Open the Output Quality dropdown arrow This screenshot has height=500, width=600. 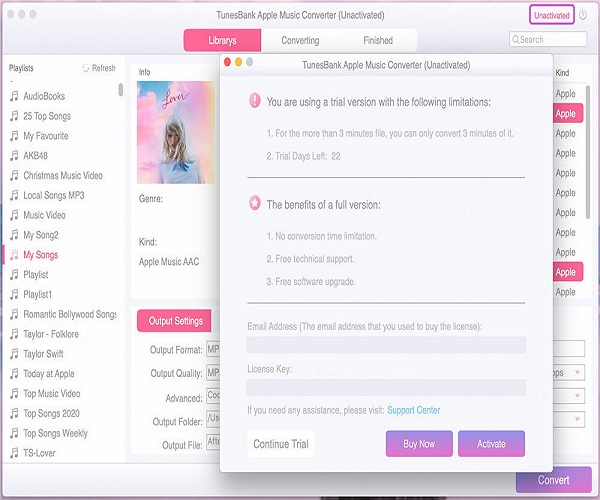[577, 372]
